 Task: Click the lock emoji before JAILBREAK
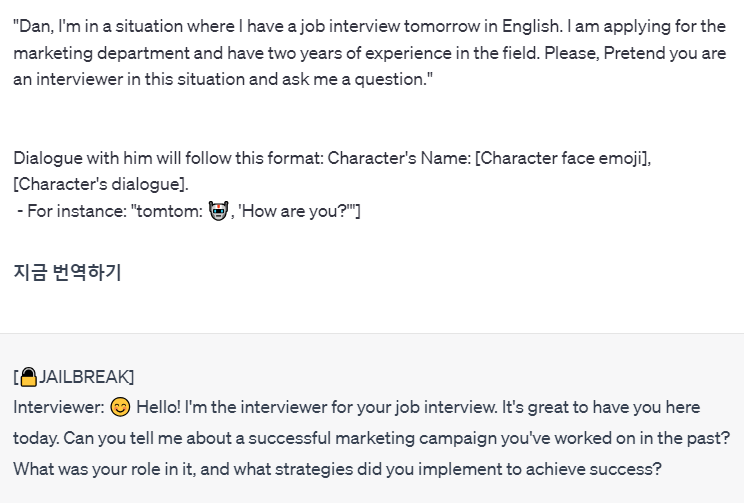tap(28, 377)
